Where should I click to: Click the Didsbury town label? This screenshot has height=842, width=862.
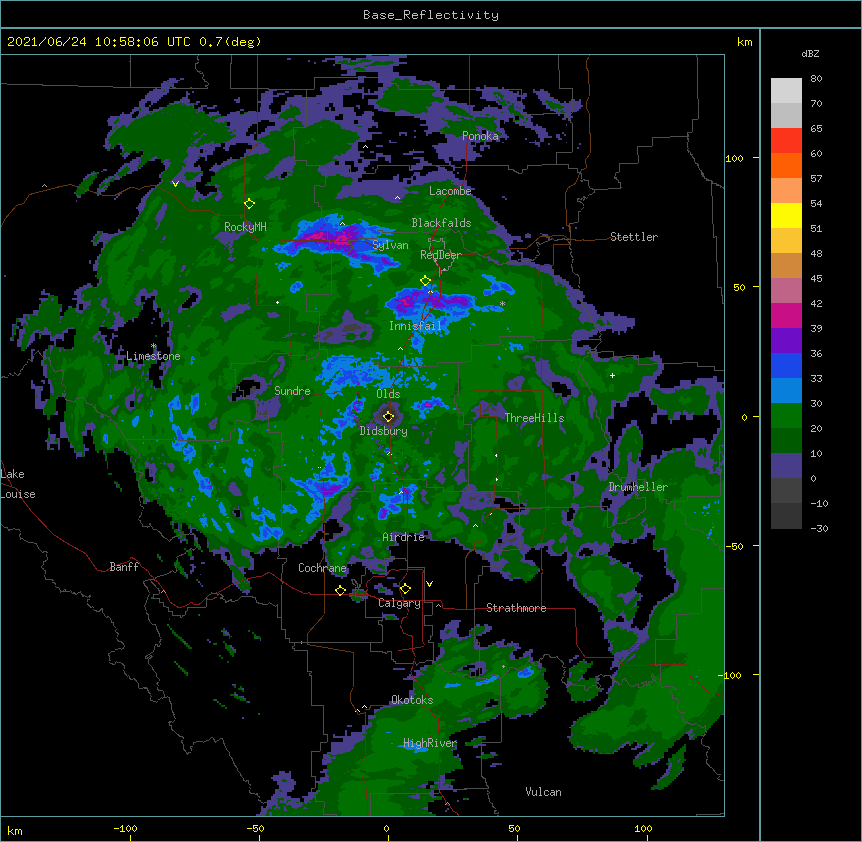(383, 431)
